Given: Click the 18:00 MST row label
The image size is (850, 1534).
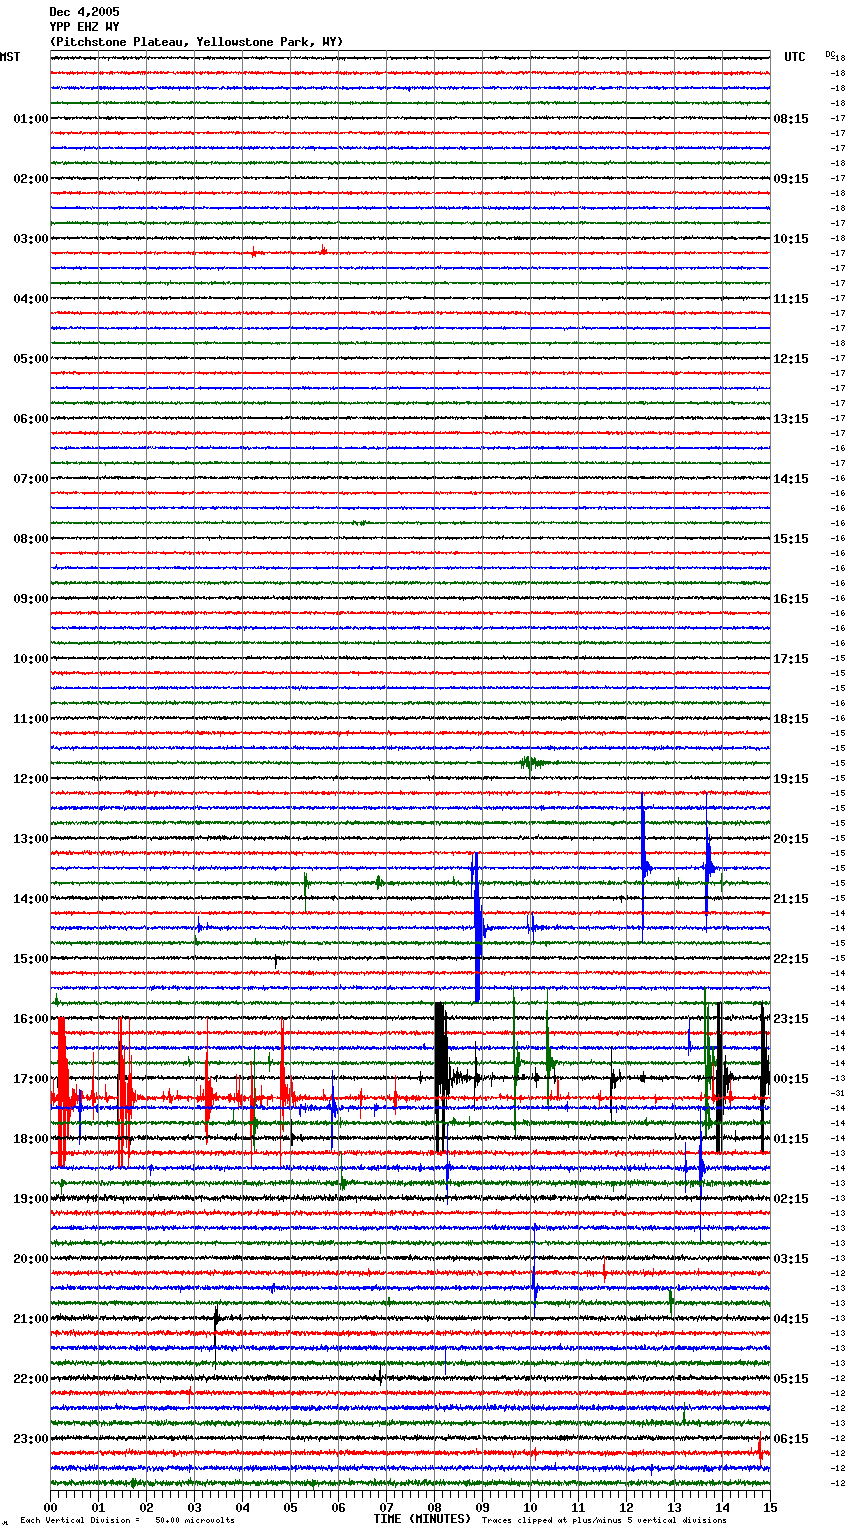Looking at the screenshot, I should pos(31,1139).
